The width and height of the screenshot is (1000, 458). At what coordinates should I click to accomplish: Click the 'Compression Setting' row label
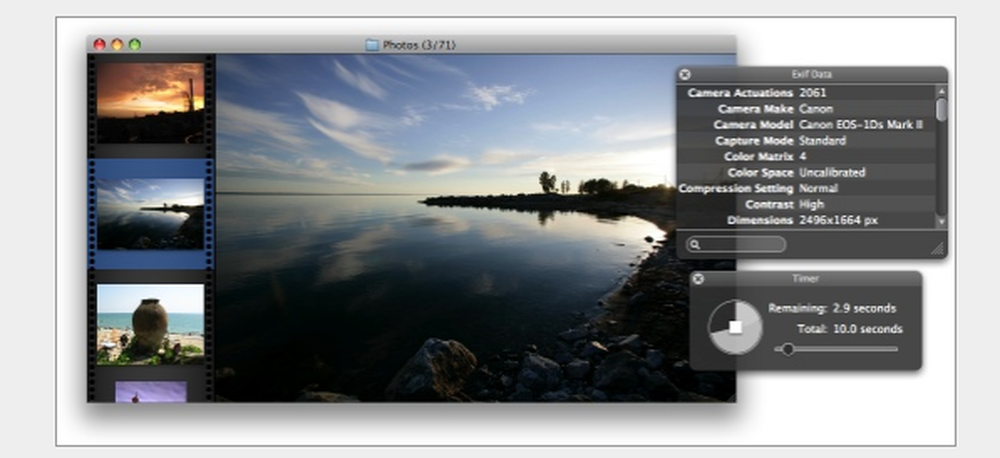(736, 189)
